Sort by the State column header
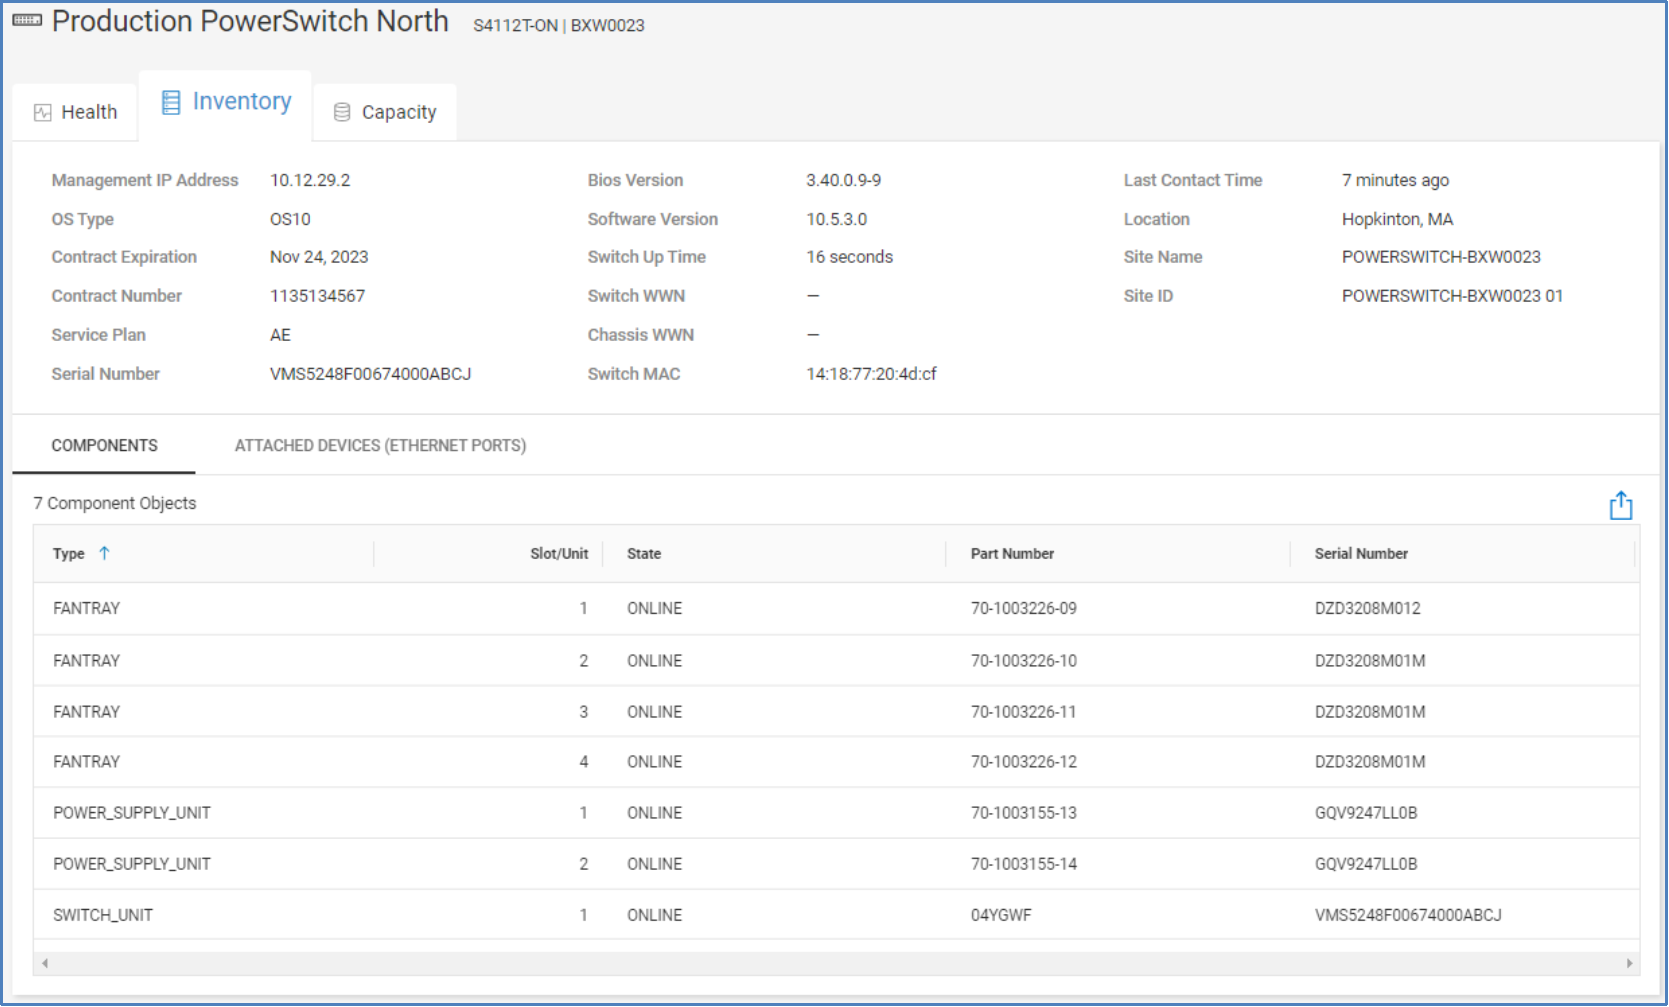Image resolution: width=1669 pixels, height=1007 pixels. [x=644, y=553]
